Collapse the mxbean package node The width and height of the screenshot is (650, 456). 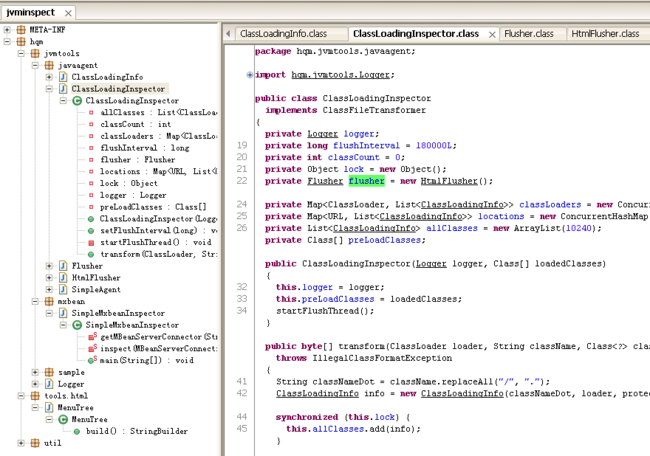tap(35, 301)
